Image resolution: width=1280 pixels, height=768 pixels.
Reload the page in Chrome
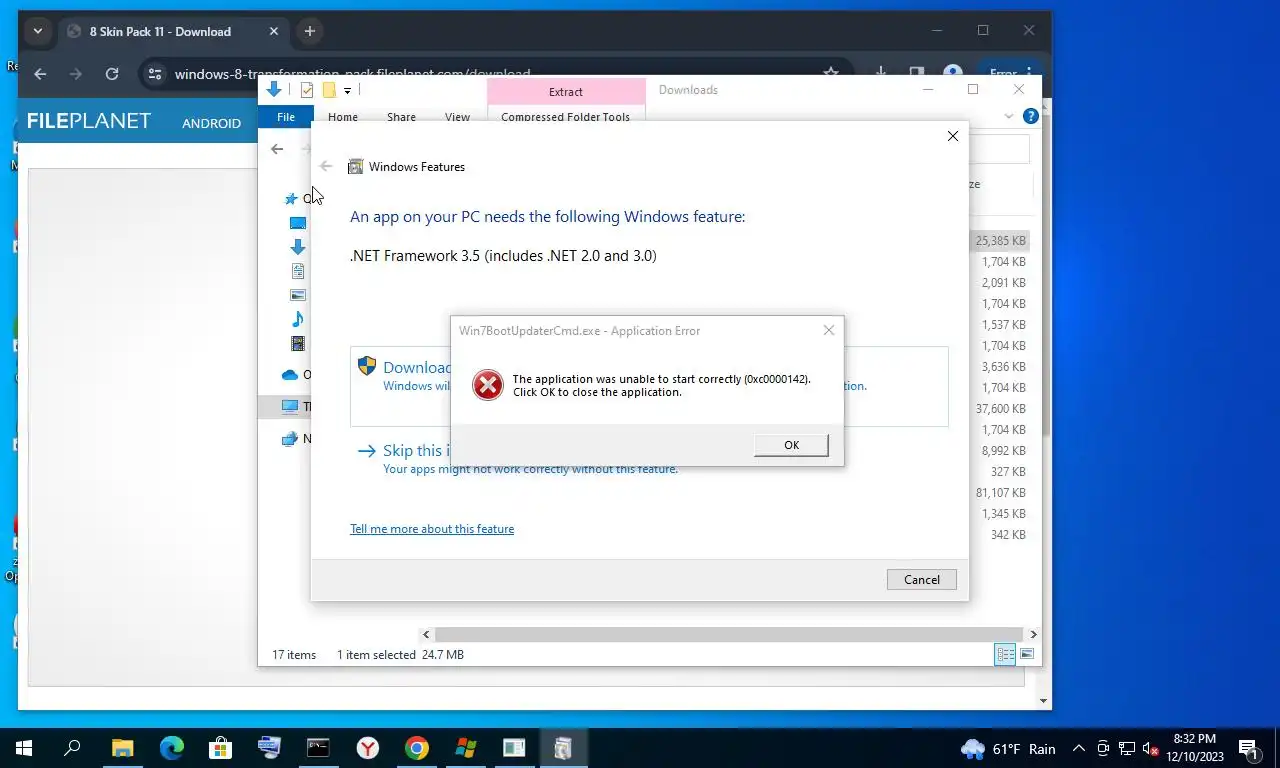(112, 74)
